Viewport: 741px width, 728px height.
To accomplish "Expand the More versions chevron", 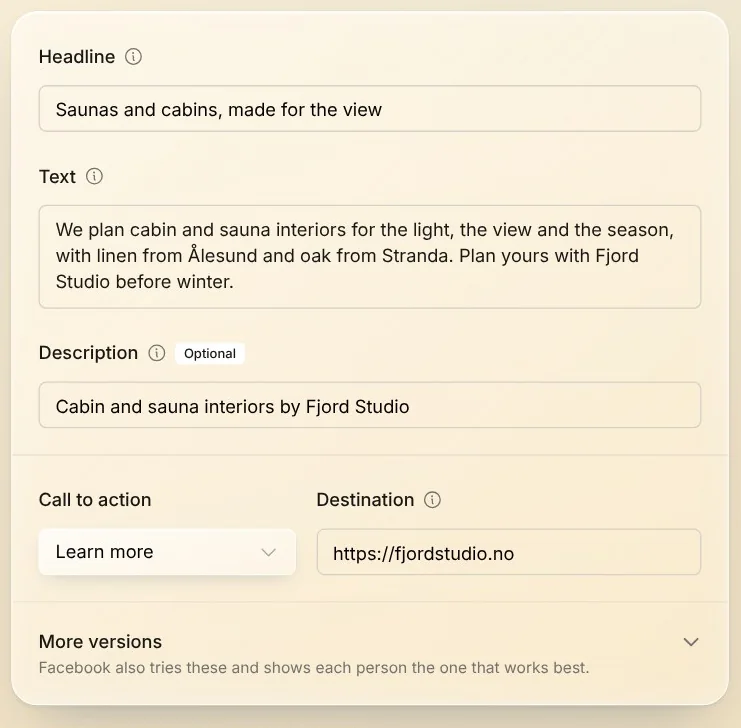I will point(691,642).
